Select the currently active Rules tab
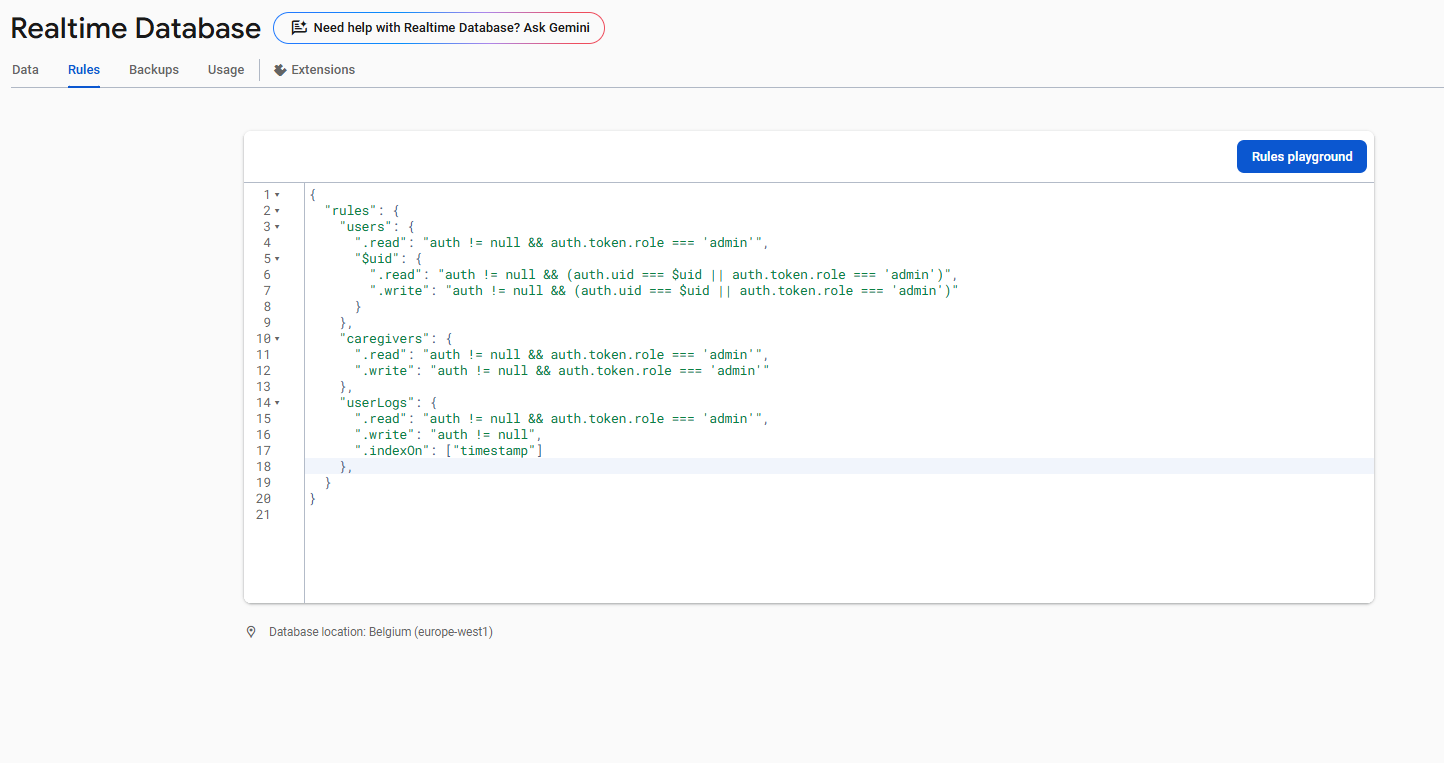Screen dimensions: 1444x763 (83, 69)
